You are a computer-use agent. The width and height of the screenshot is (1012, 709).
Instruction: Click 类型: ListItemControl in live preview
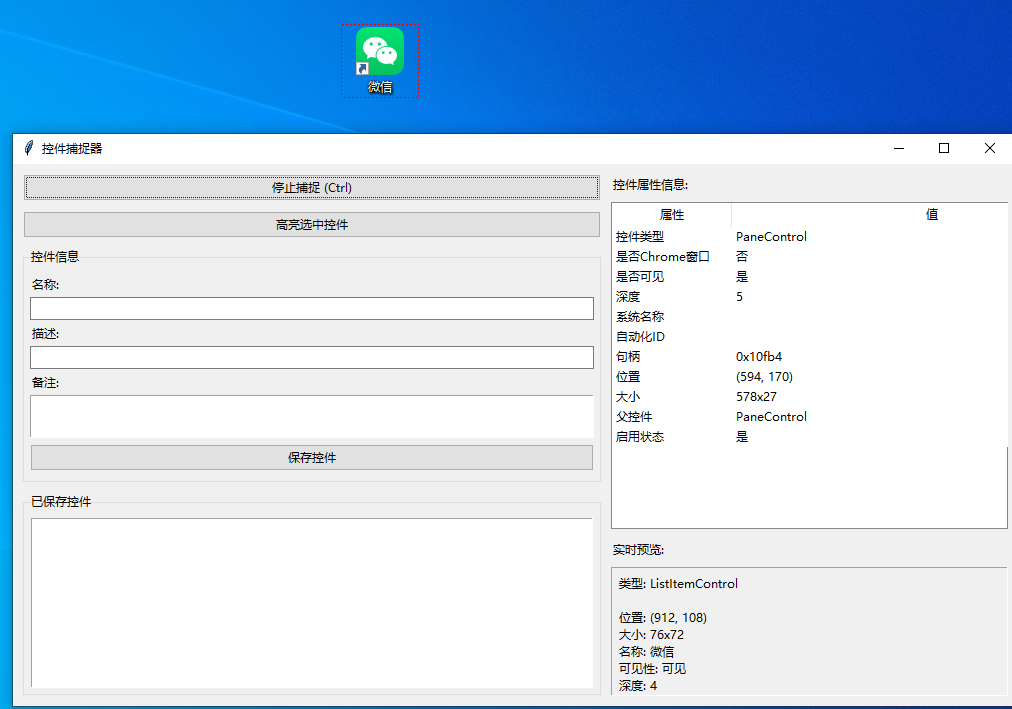click(x=678, y=584)
